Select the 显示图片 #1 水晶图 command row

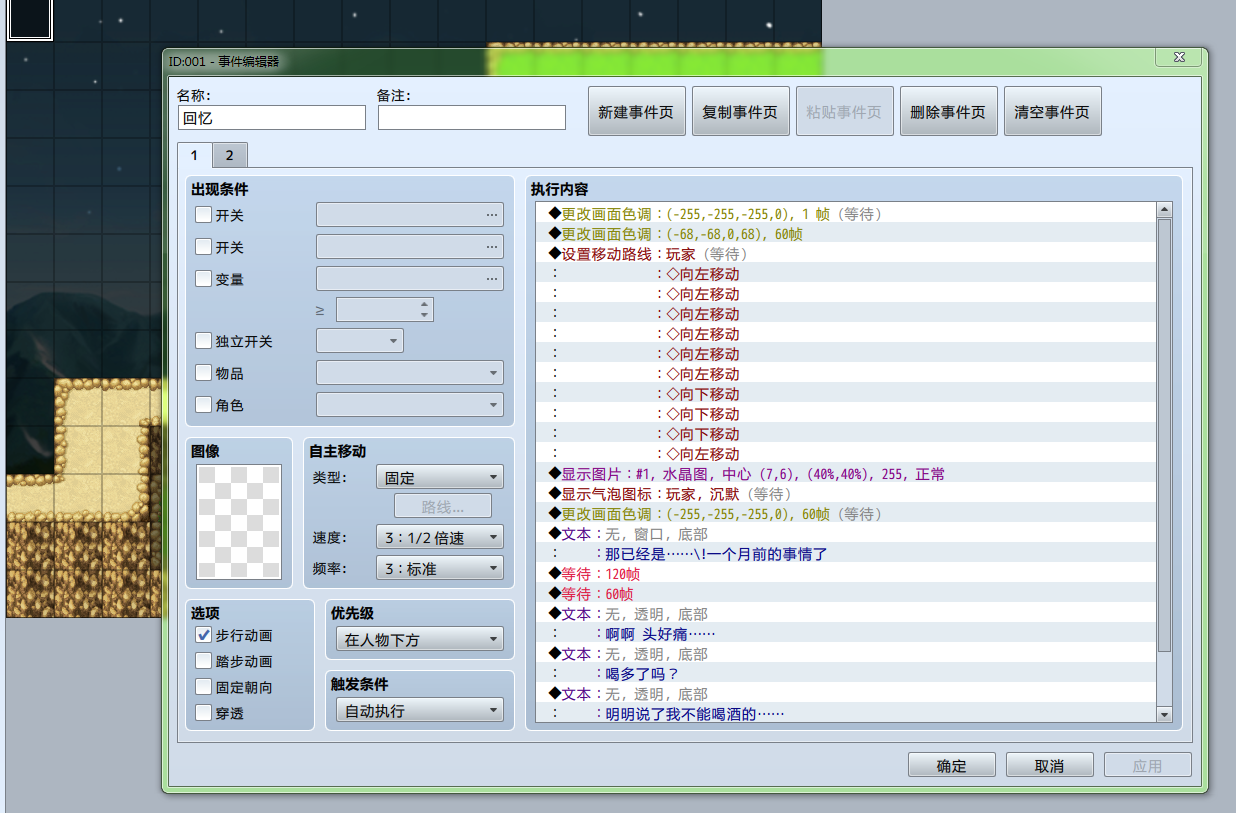pyautogui.click(x=845, y=474)
